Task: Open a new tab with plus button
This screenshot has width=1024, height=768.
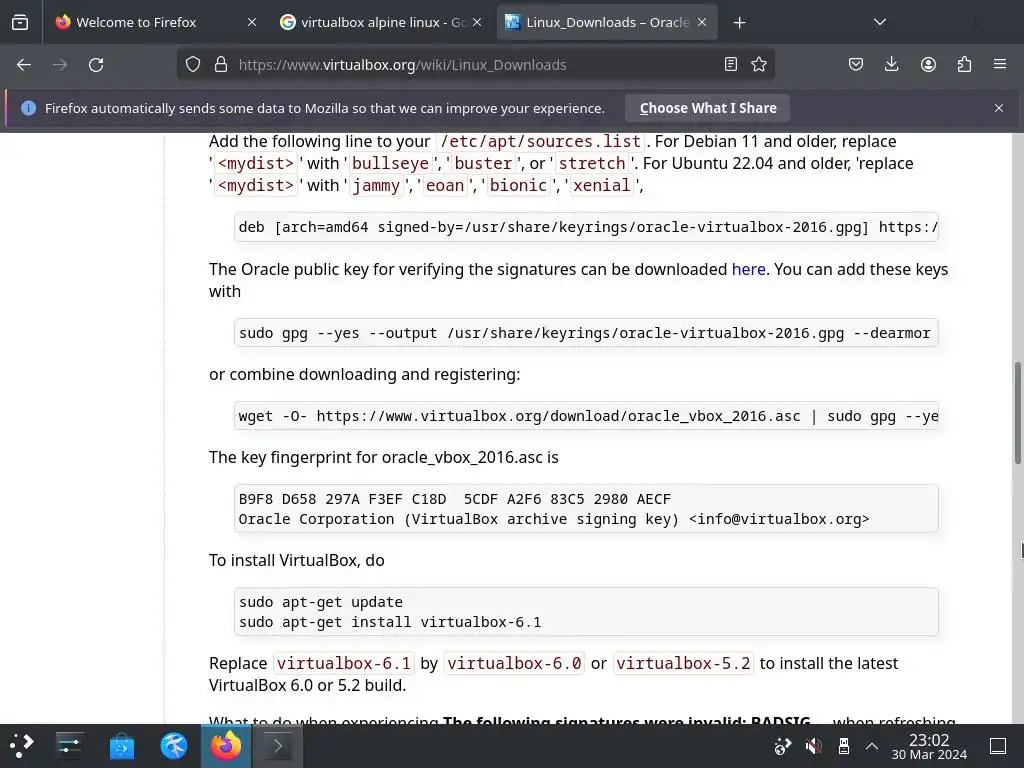Action: [x=739, y=23]
